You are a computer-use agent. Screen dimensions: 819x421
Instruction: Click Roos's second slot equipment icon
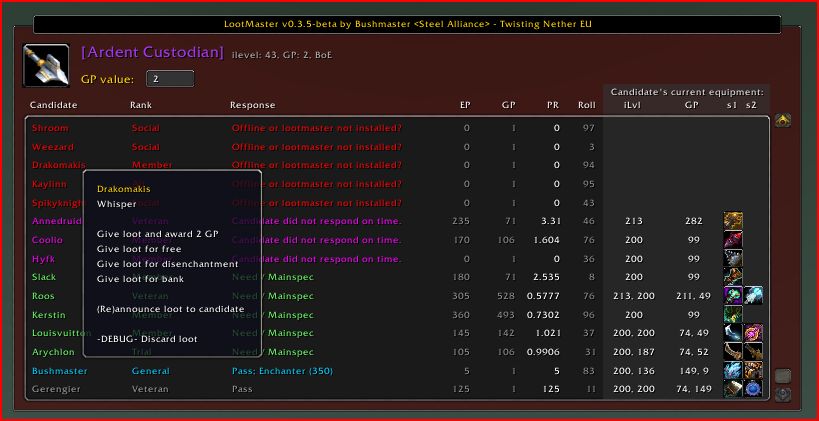pos(753,296)
